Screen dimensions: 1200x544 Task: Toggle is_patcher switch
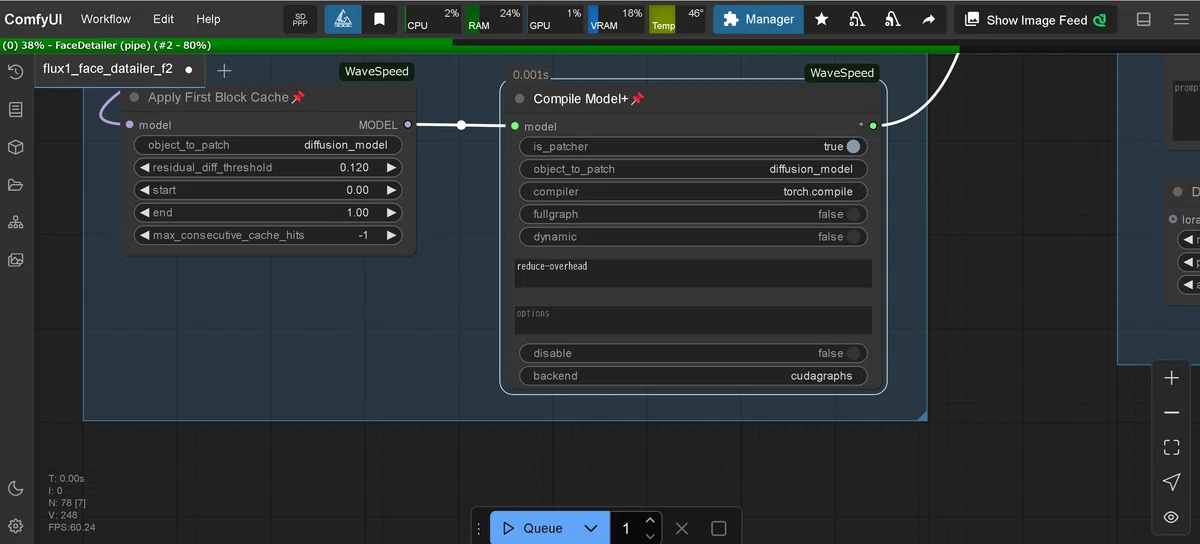point(852,146)
